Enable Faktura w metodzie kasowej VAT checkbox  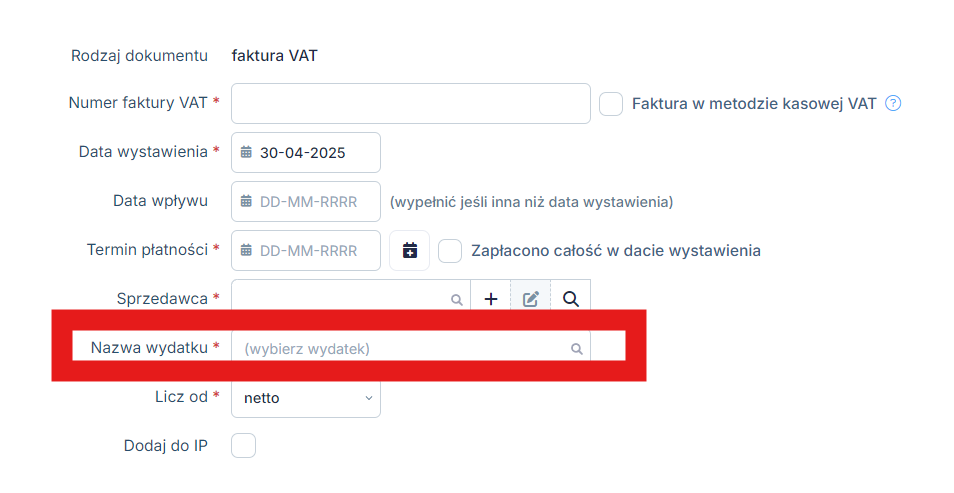click(x=611, y=104)
